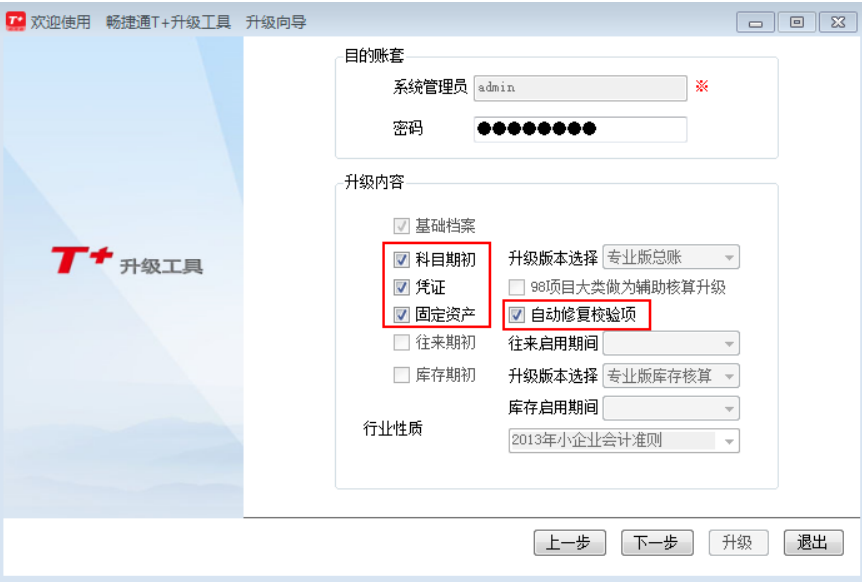Image resolution: width=864 pixels, height=582 pixels.
Task: Toggle the 固定资产 checkbox
Action: (401, 315)
